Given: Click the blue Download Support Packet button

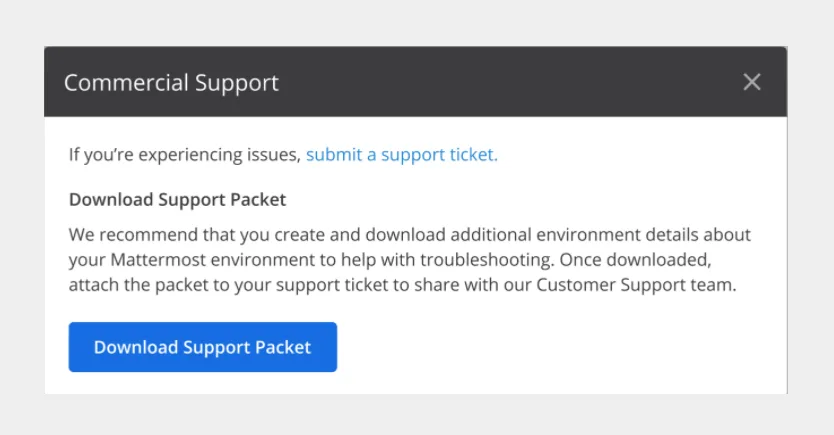Looking at the screenshot, I should (203, 347).
